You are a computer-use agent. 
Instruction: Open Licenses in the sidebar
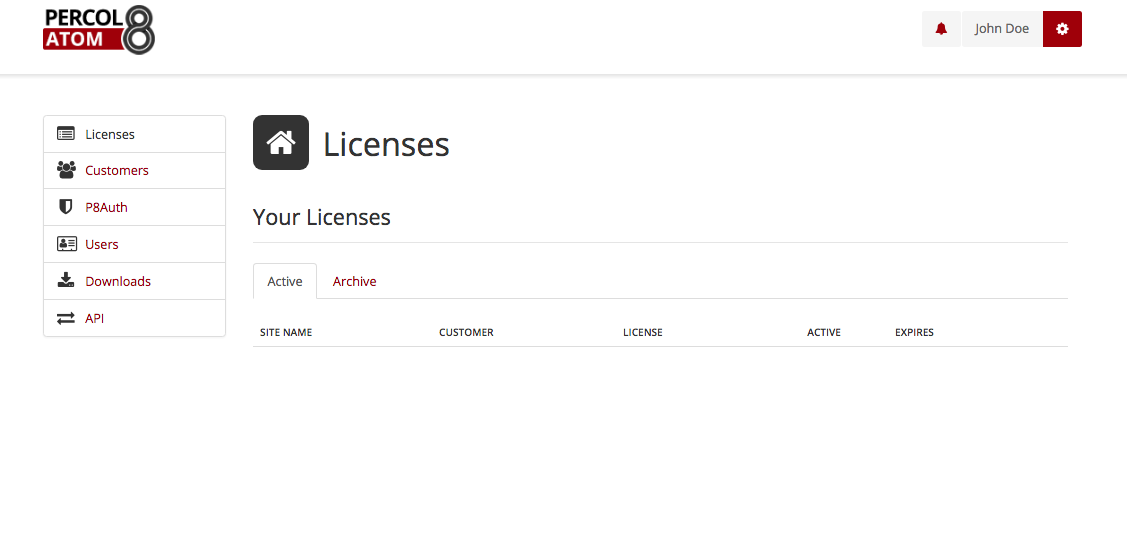tap(134, 134)
